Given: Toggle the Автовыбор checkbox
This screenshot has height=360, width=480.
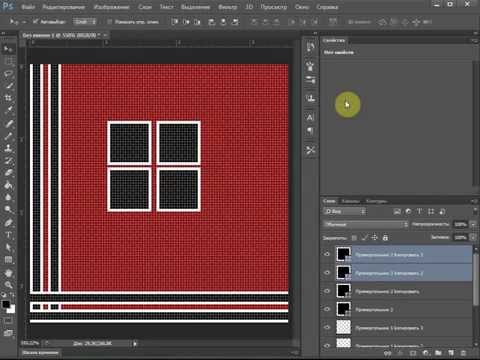Looking at the screenshot, I should (x=35, y=22).
